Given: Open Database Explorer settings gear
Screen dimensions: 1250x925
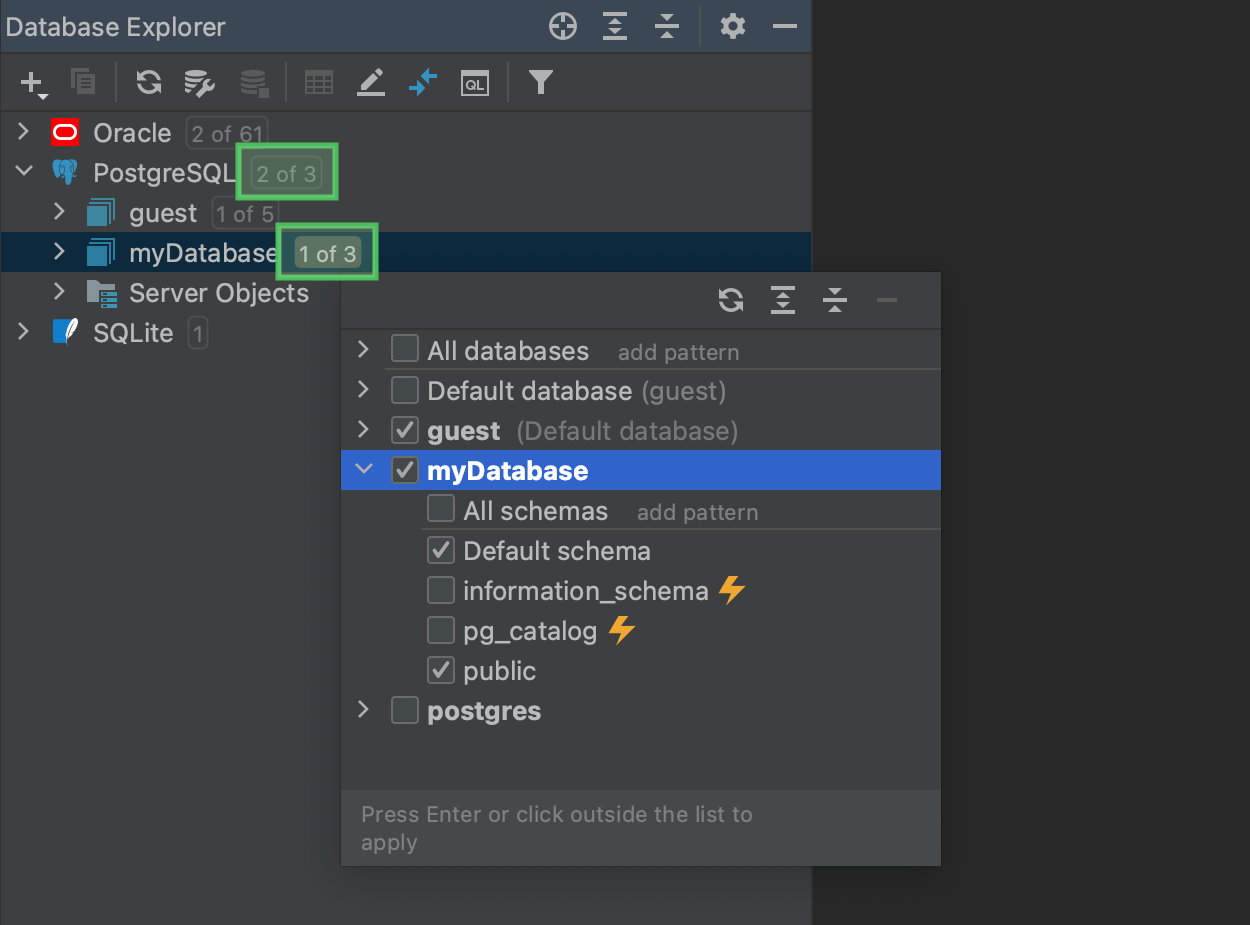Looking at the screenshot, I should 733,26.
